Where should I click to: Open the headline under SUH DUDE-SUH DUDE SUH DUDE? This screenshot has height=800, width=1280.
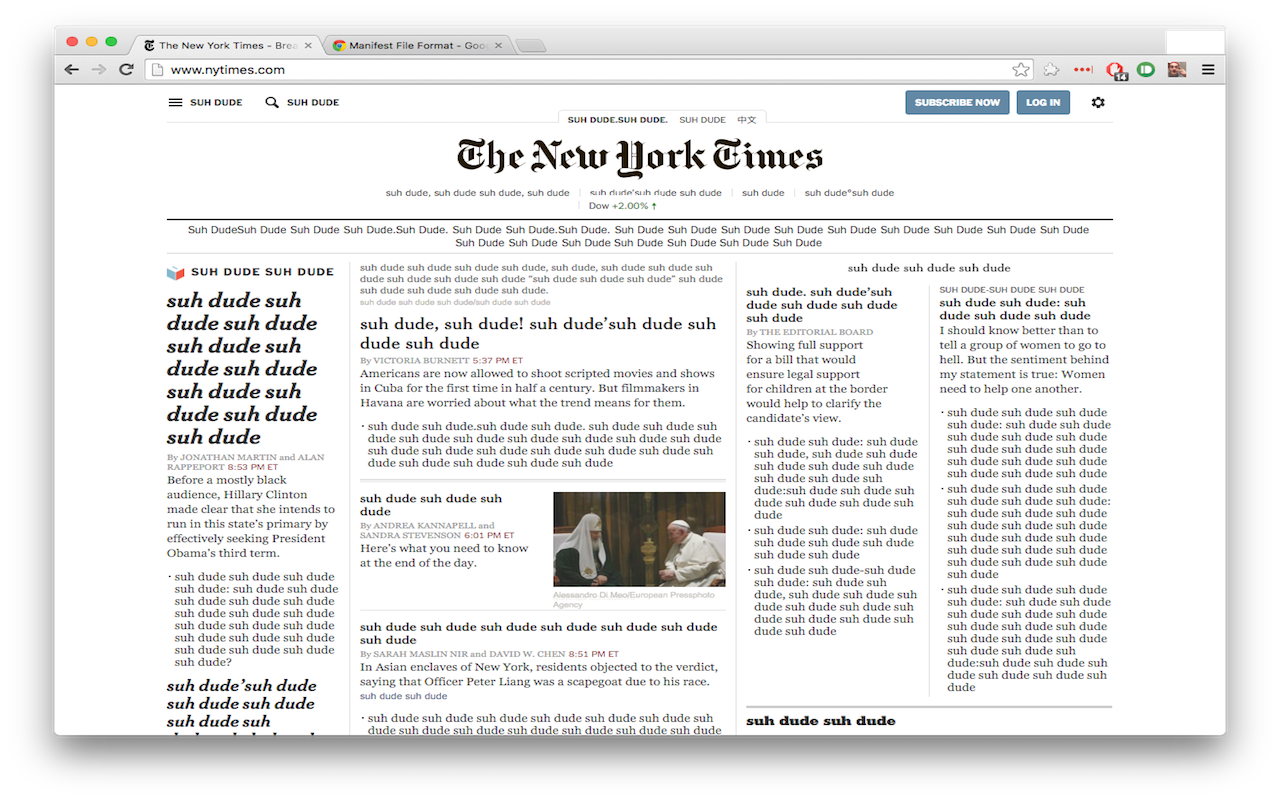1012,309
